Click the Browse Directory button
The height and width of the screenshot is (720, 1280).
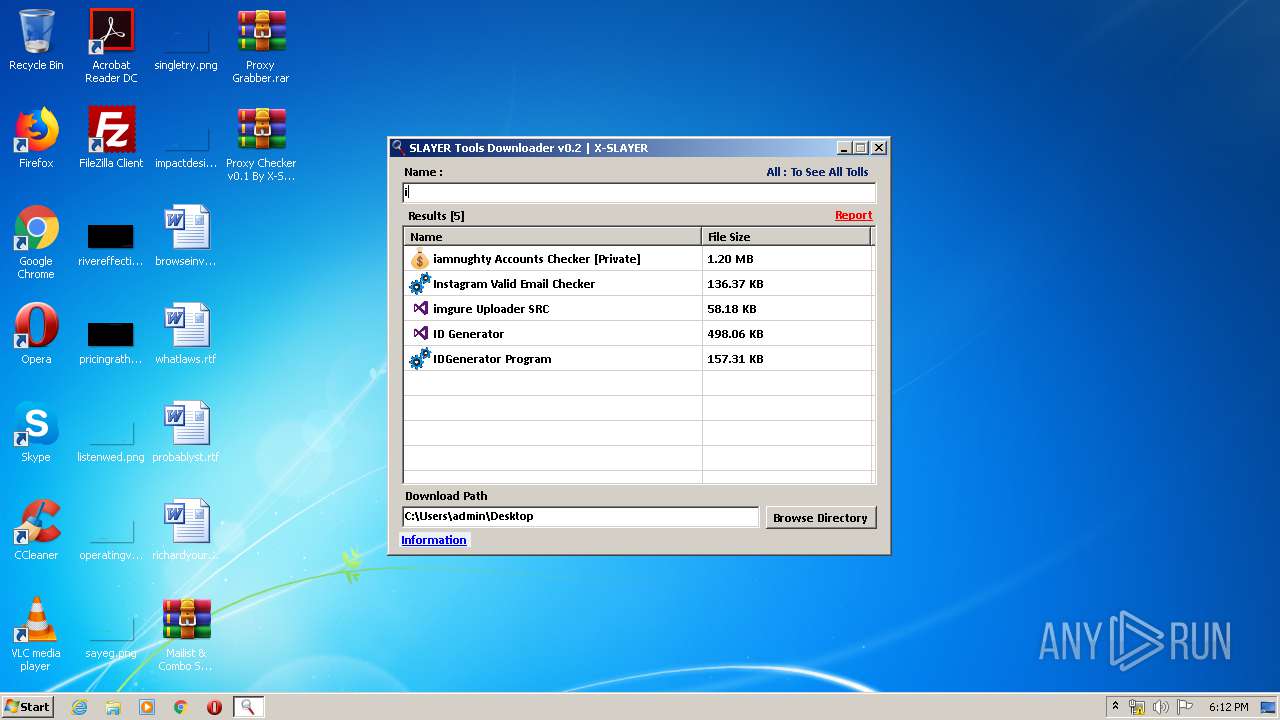820,517
